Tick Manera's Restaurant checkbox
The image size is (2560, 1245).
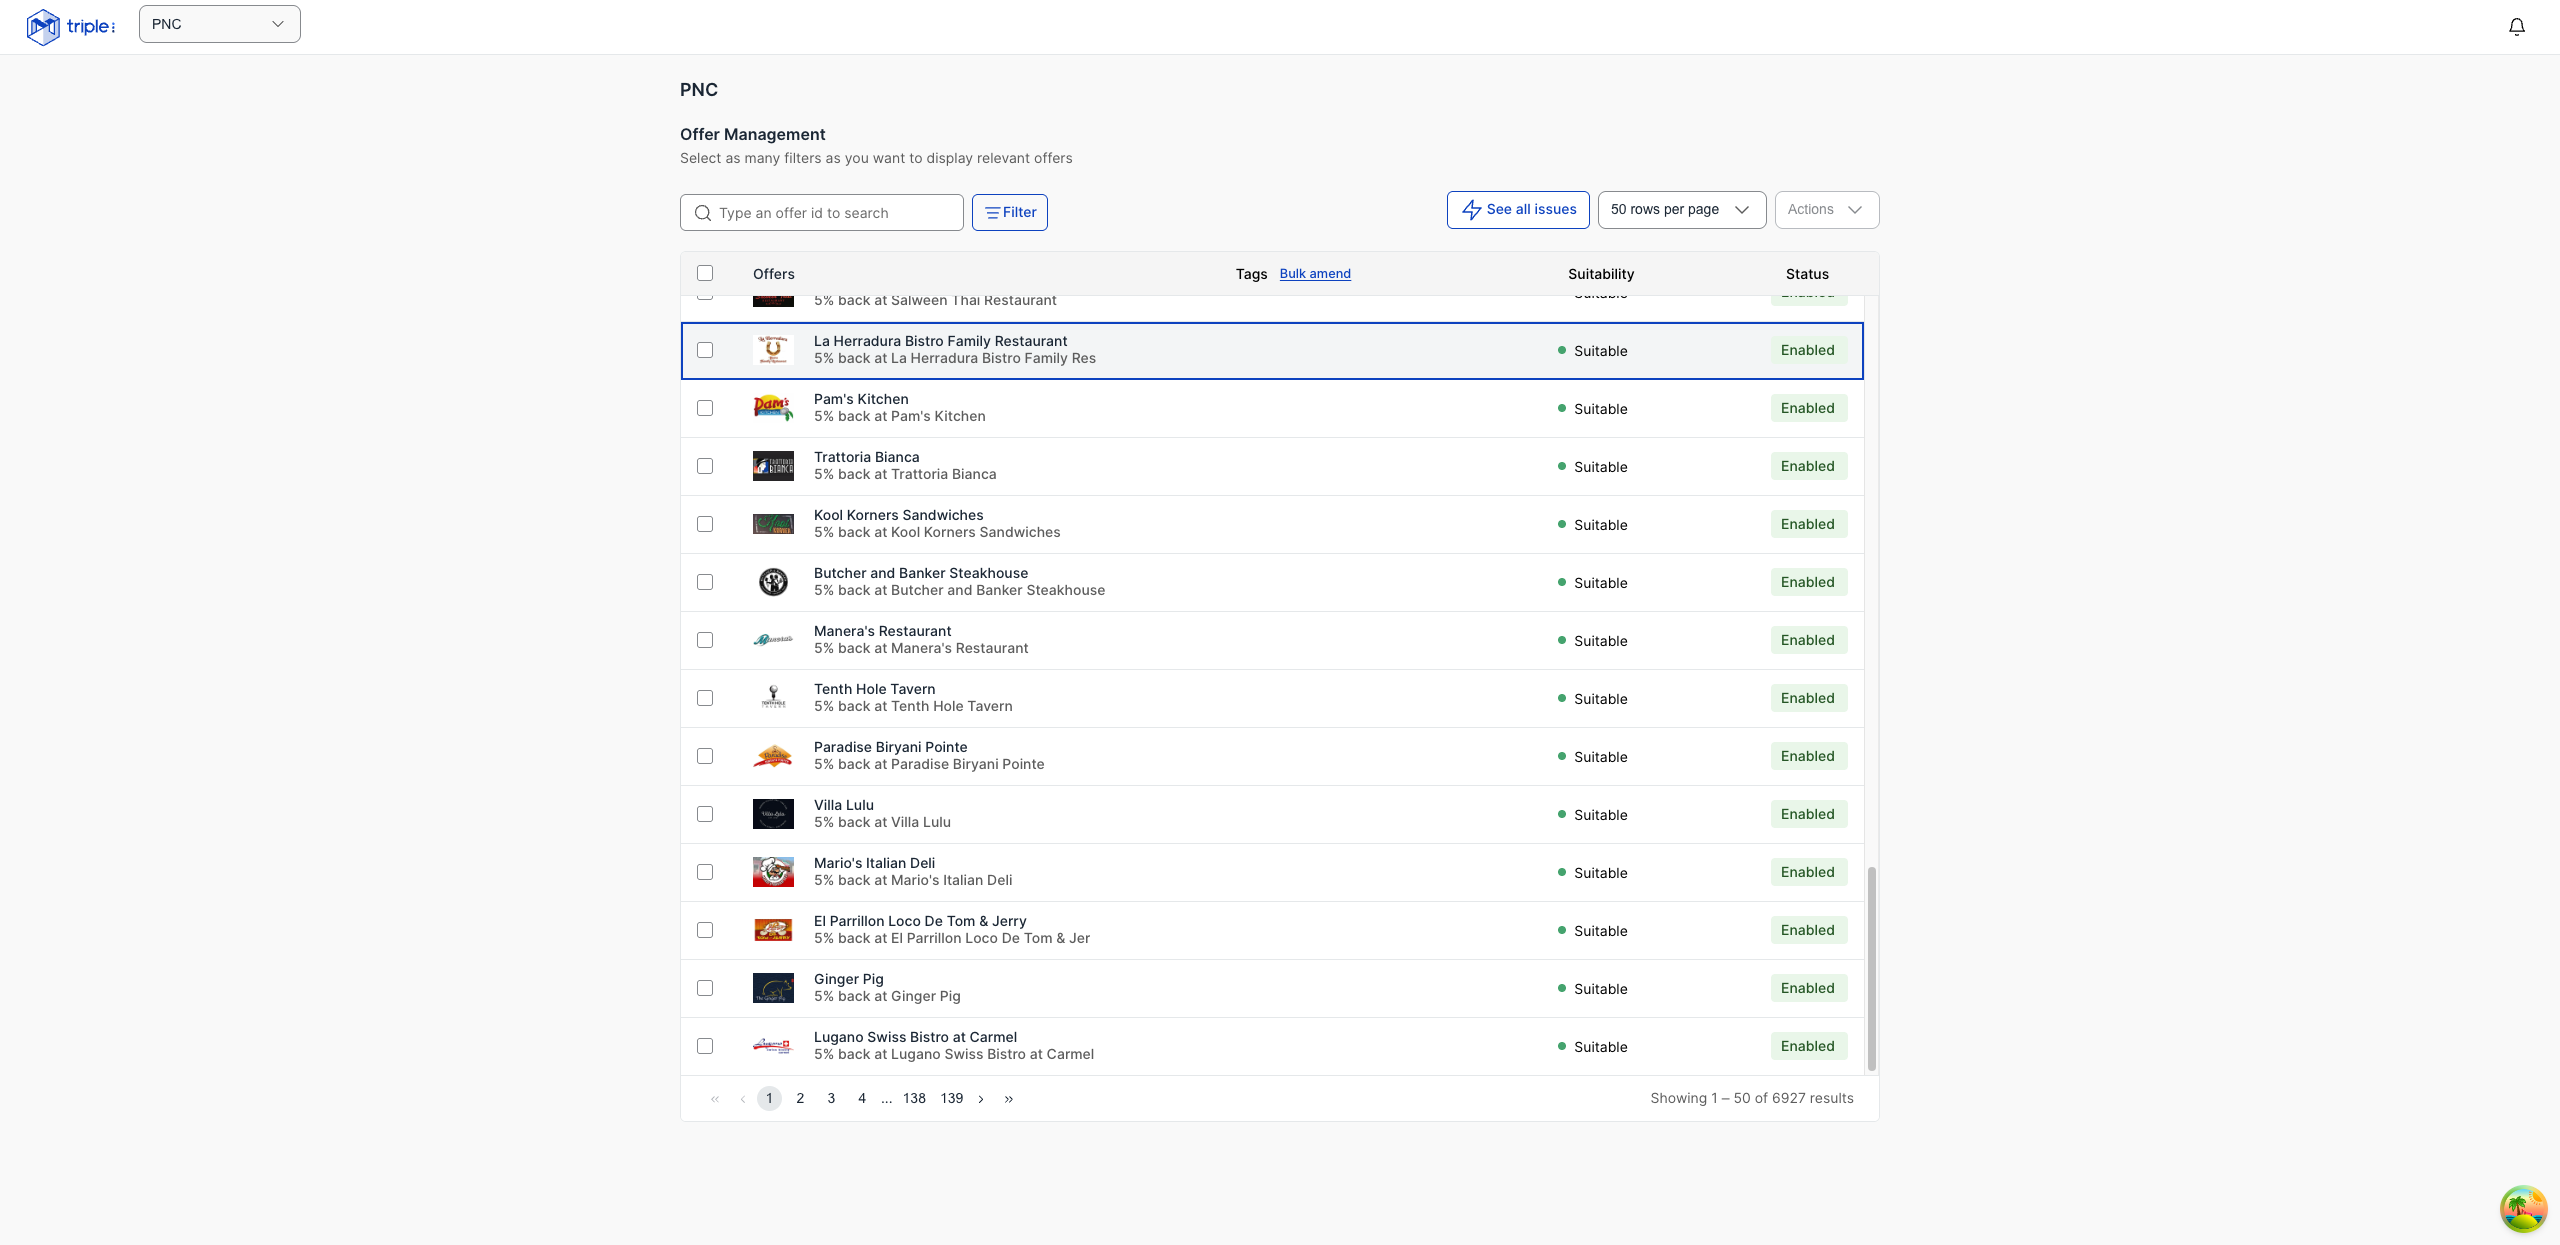click(x=705, y=640)
